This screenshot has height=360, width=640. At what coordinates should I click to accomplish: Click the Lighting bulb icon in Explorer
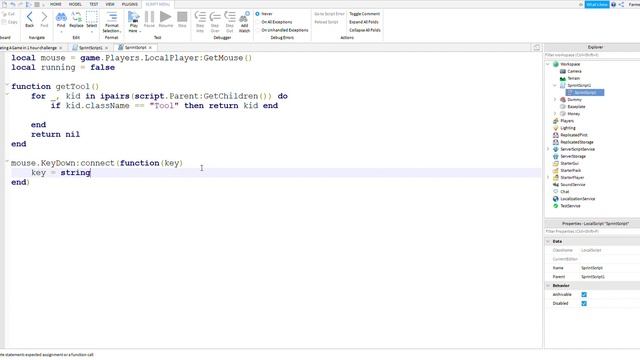(x=556, y=128)
